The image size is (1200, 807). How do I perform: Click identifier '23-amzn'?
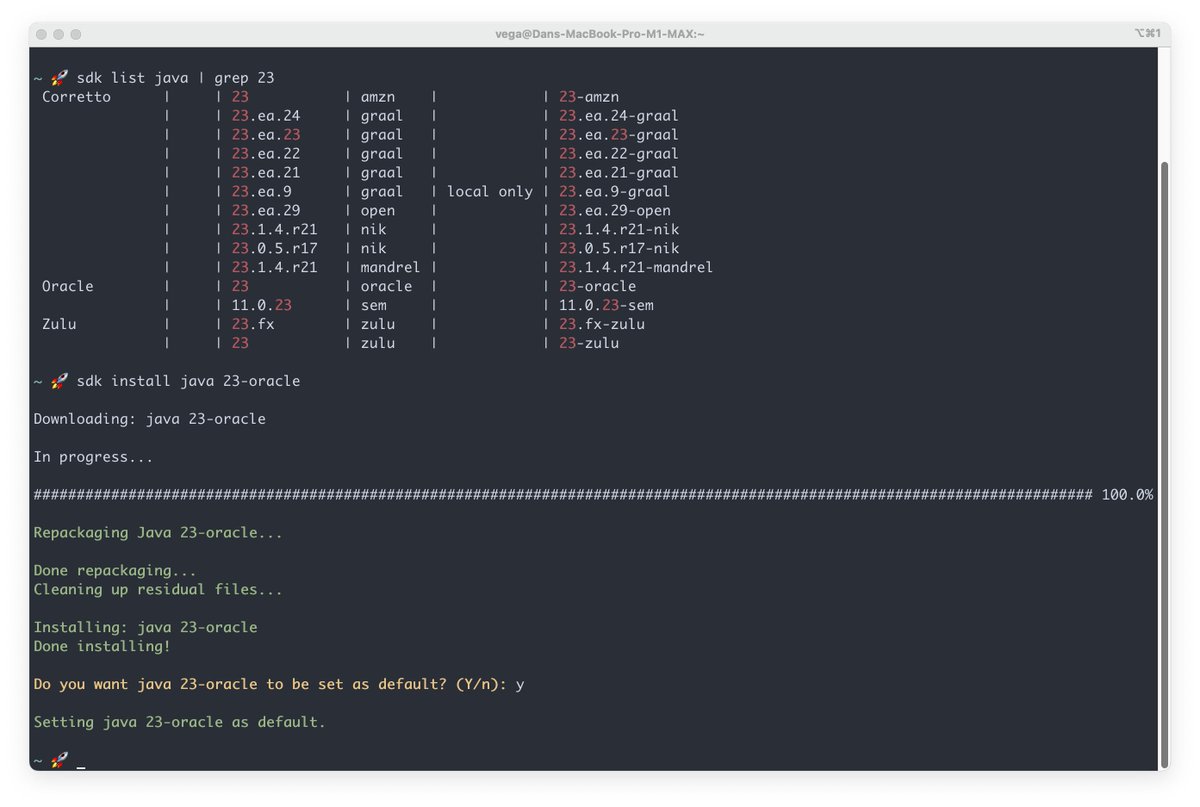589,97
